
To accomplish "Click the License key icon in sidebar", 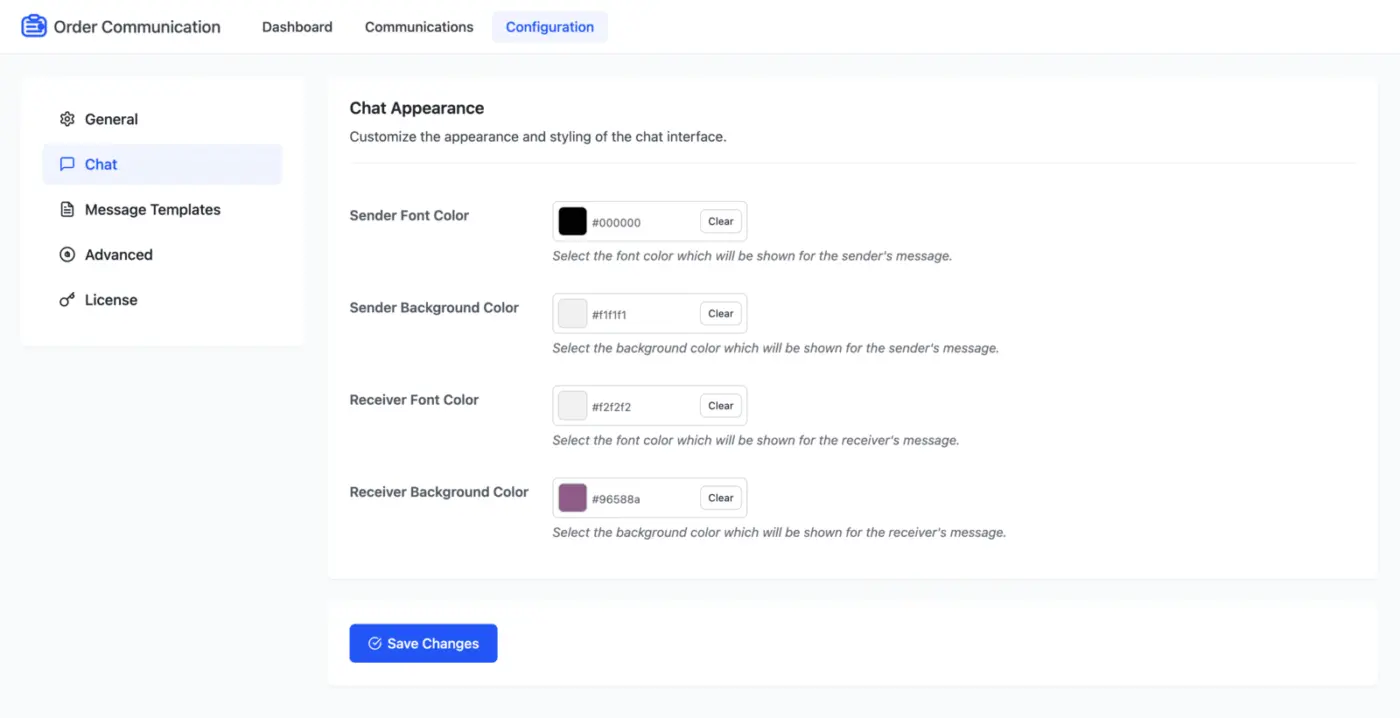I will (x=66, y=299).
